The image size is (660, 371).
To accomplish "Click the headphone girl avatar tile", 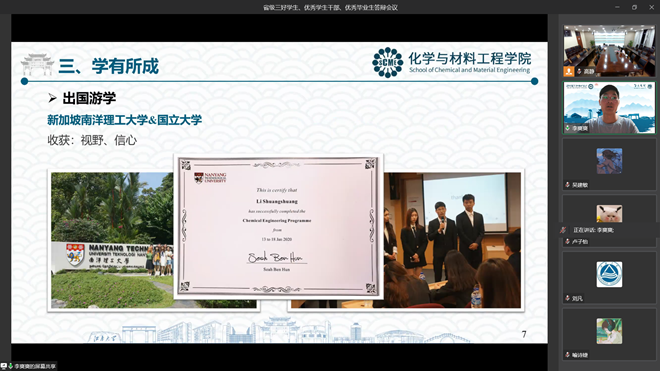I will [x=609, y=331].
